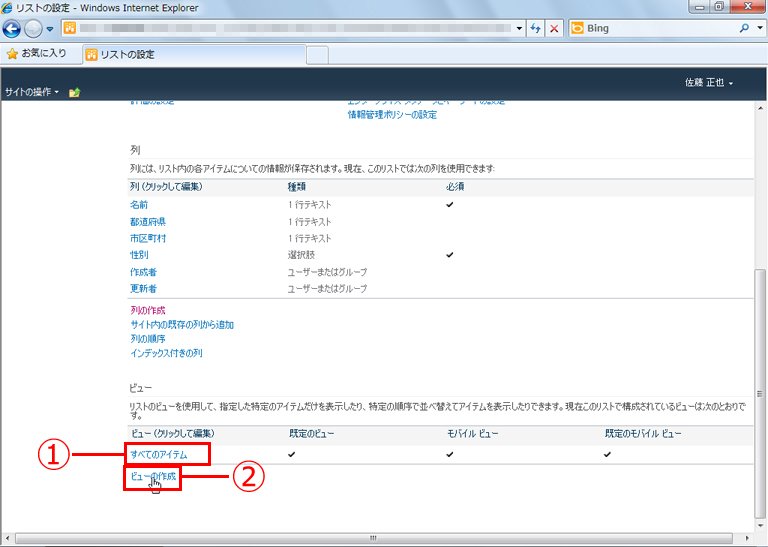
Task: Open the recent pages dropdown arrow
Action: tap(50, 29)
